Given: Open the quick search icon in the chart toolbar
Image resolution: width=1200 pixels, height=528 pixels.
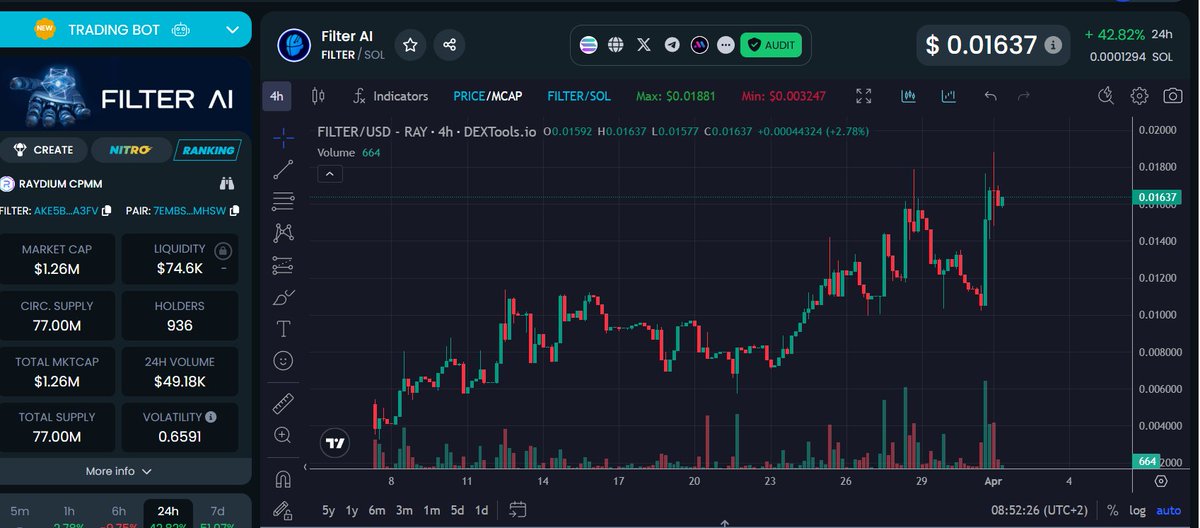Looking at the screenshot, I should click(1106, 96).
